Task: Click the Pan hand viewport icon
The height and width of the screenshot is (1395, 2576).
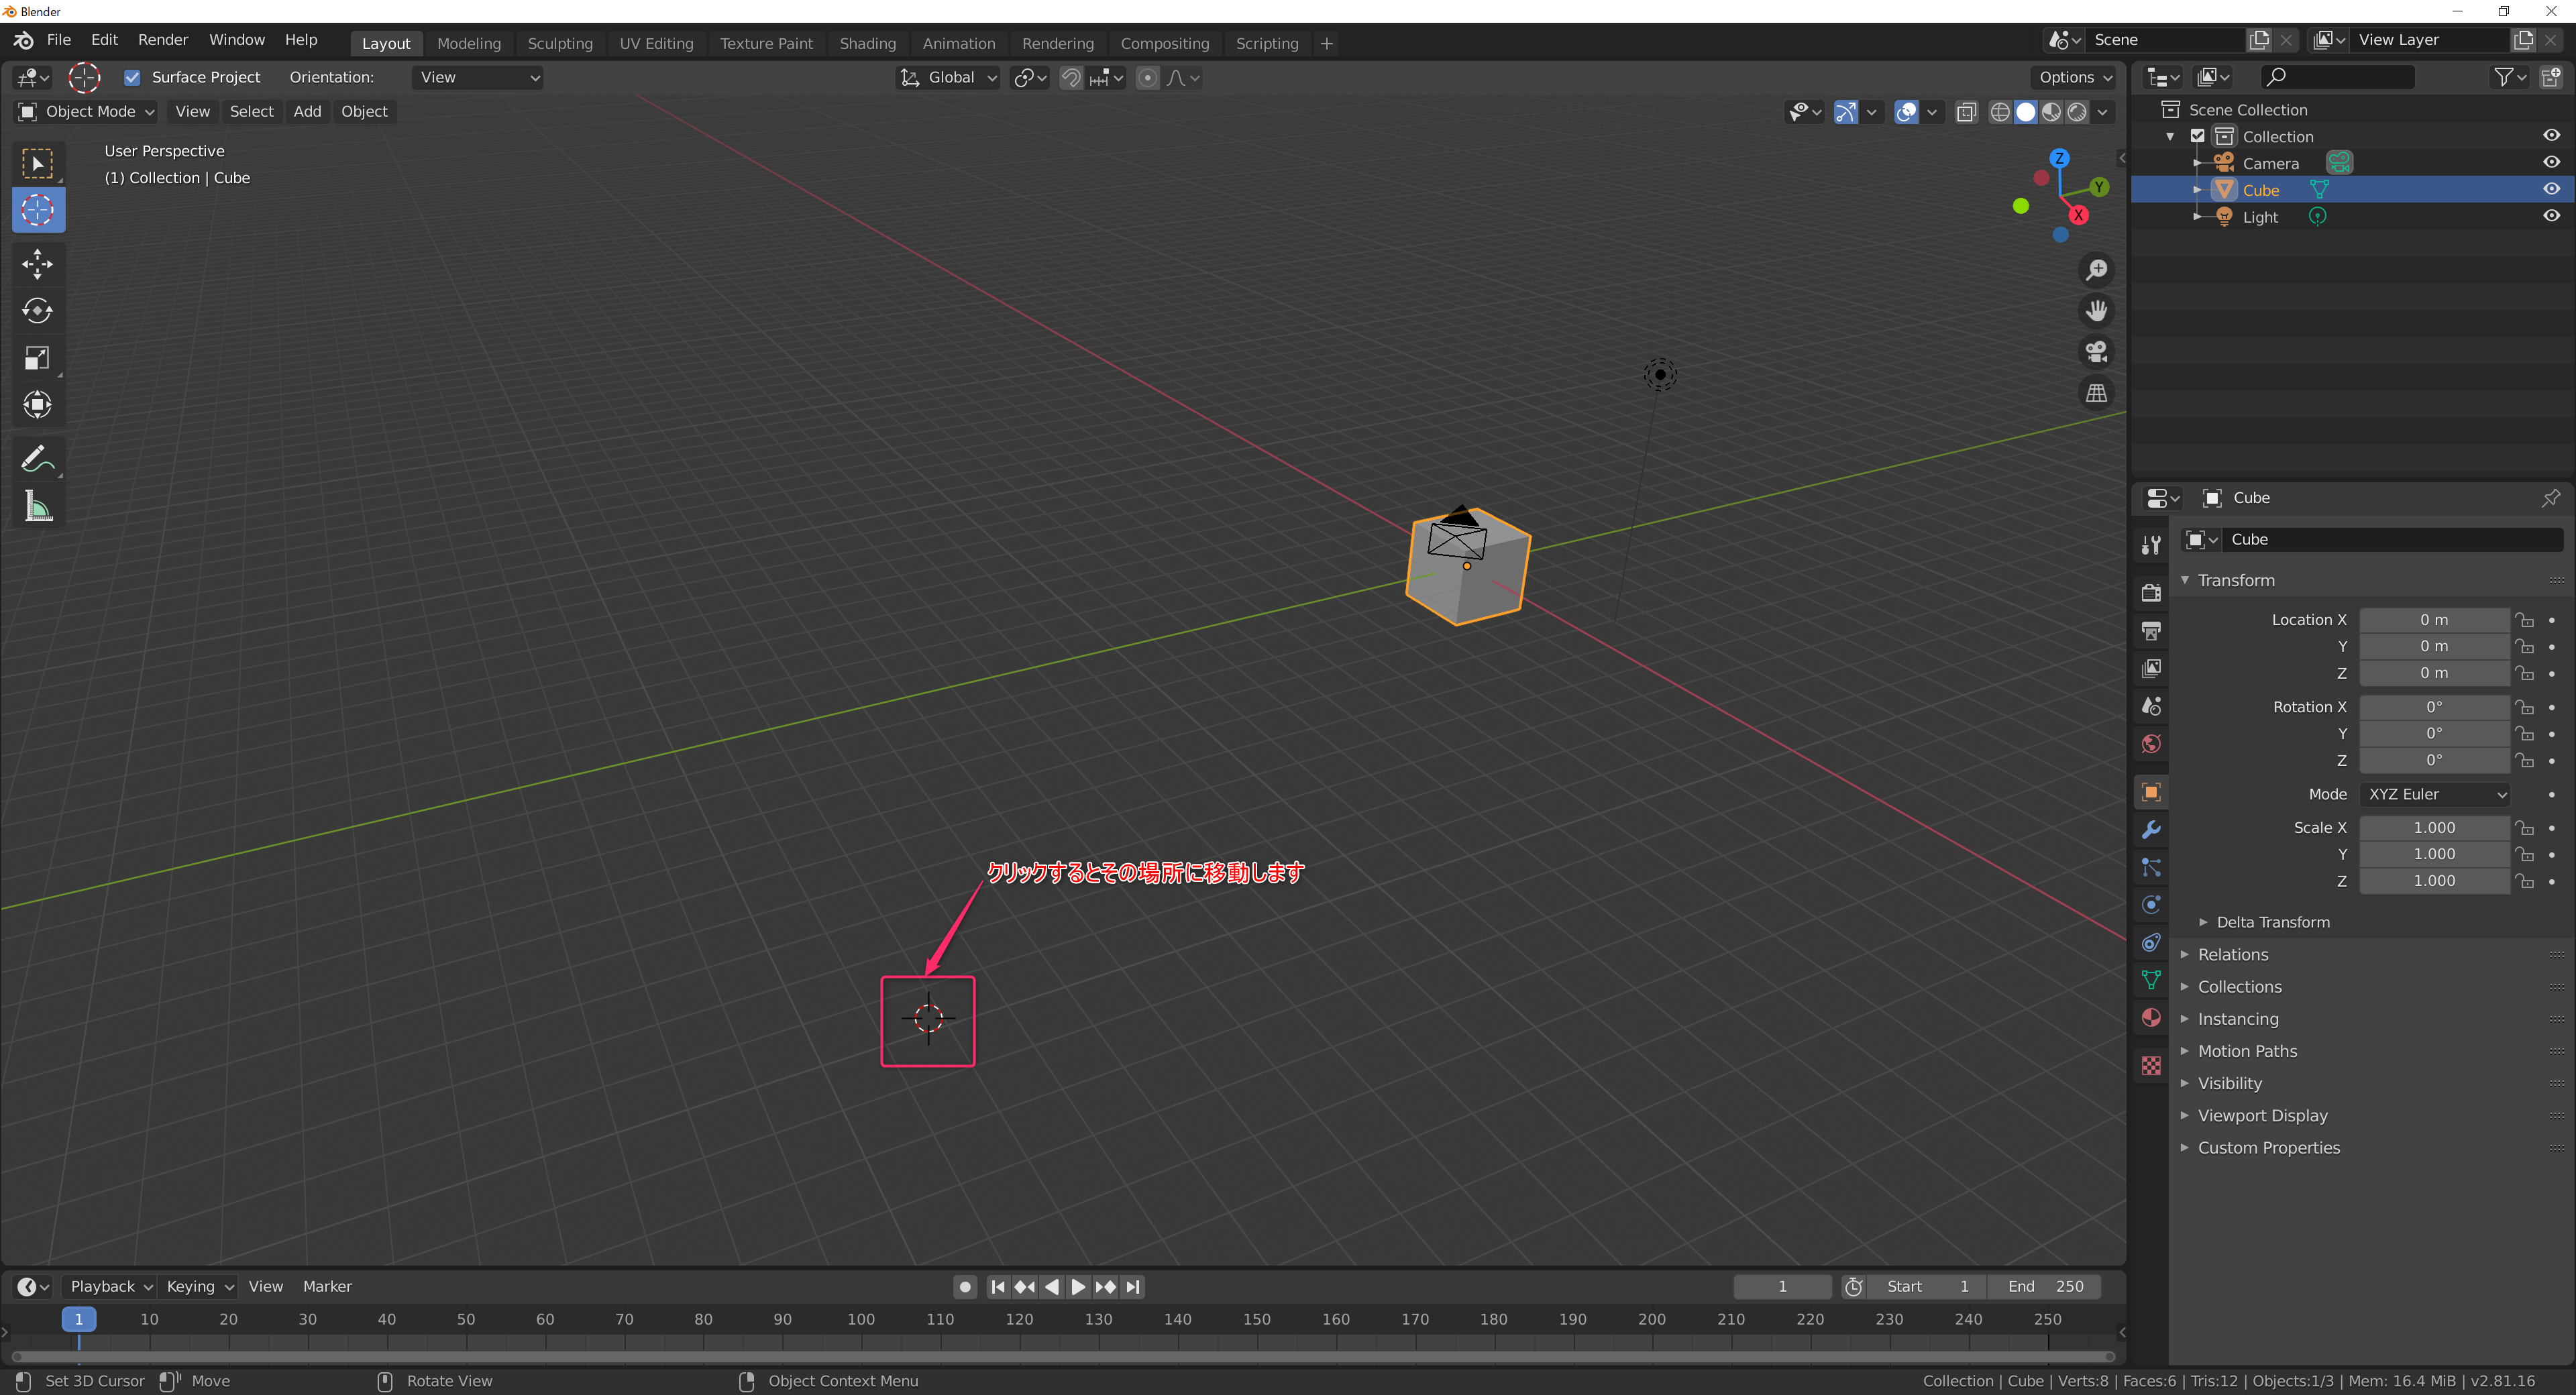Action: (x=2096, y=311)
